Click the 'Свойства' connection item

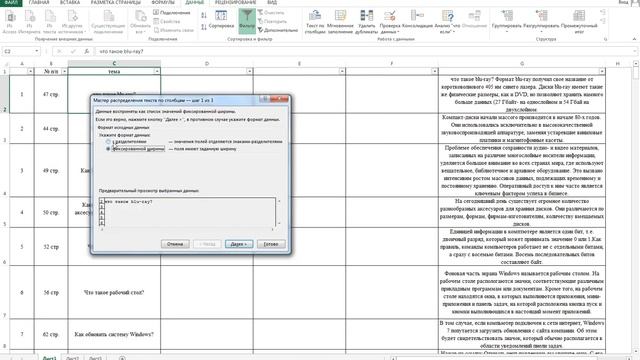coord(167,21)
